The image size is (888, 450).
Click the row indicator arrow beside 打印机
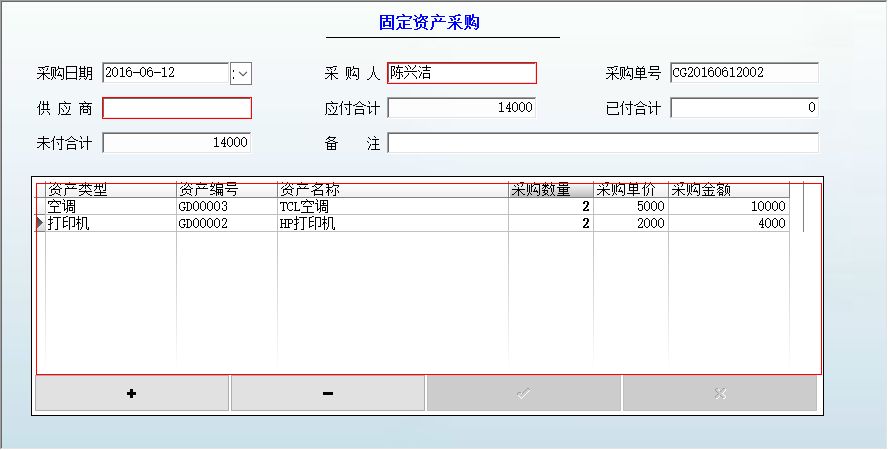pyautogui.click(x=40, y=223)
